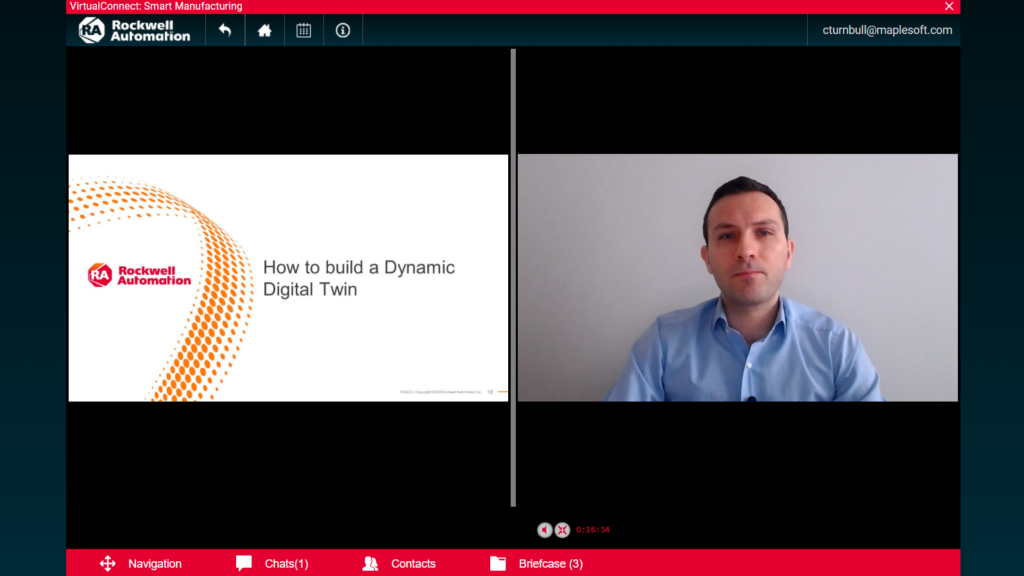
Task: Click the Rockwell Automation logo in the header
Action: [135, 30]
